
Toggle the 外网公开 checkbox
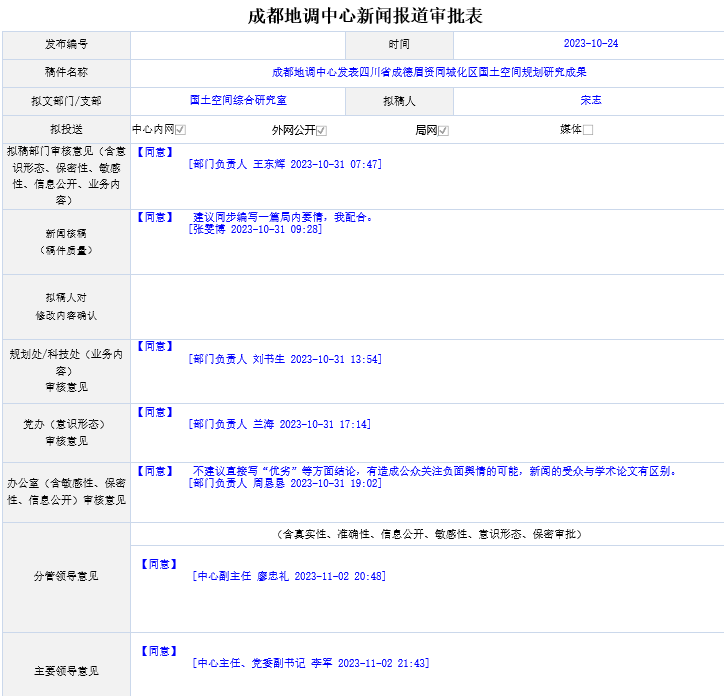[x=322, y=130]
